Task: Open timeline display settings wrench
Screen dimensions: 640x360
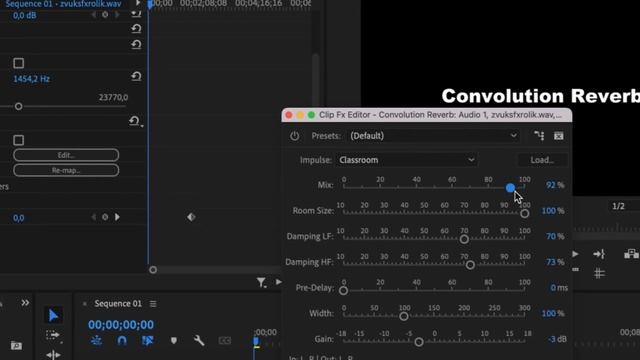Action: (x=199, y=340)
